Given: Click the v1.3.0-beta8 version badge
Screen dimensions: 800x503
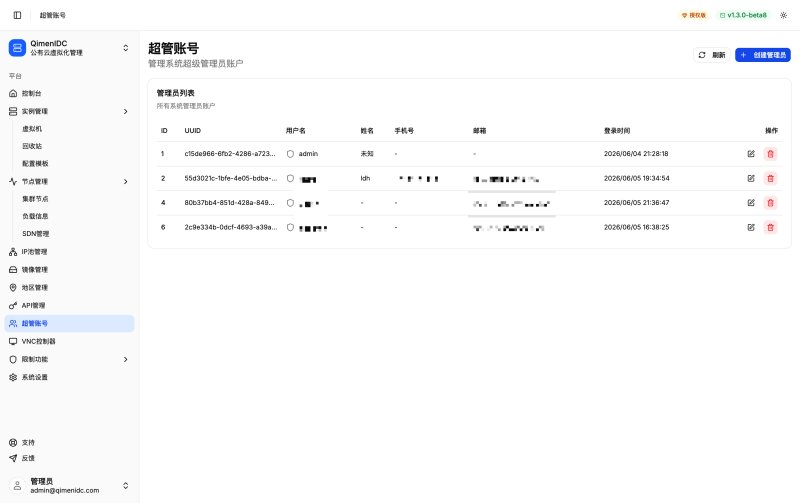Looking at the screenshot, I should [743, 15].
